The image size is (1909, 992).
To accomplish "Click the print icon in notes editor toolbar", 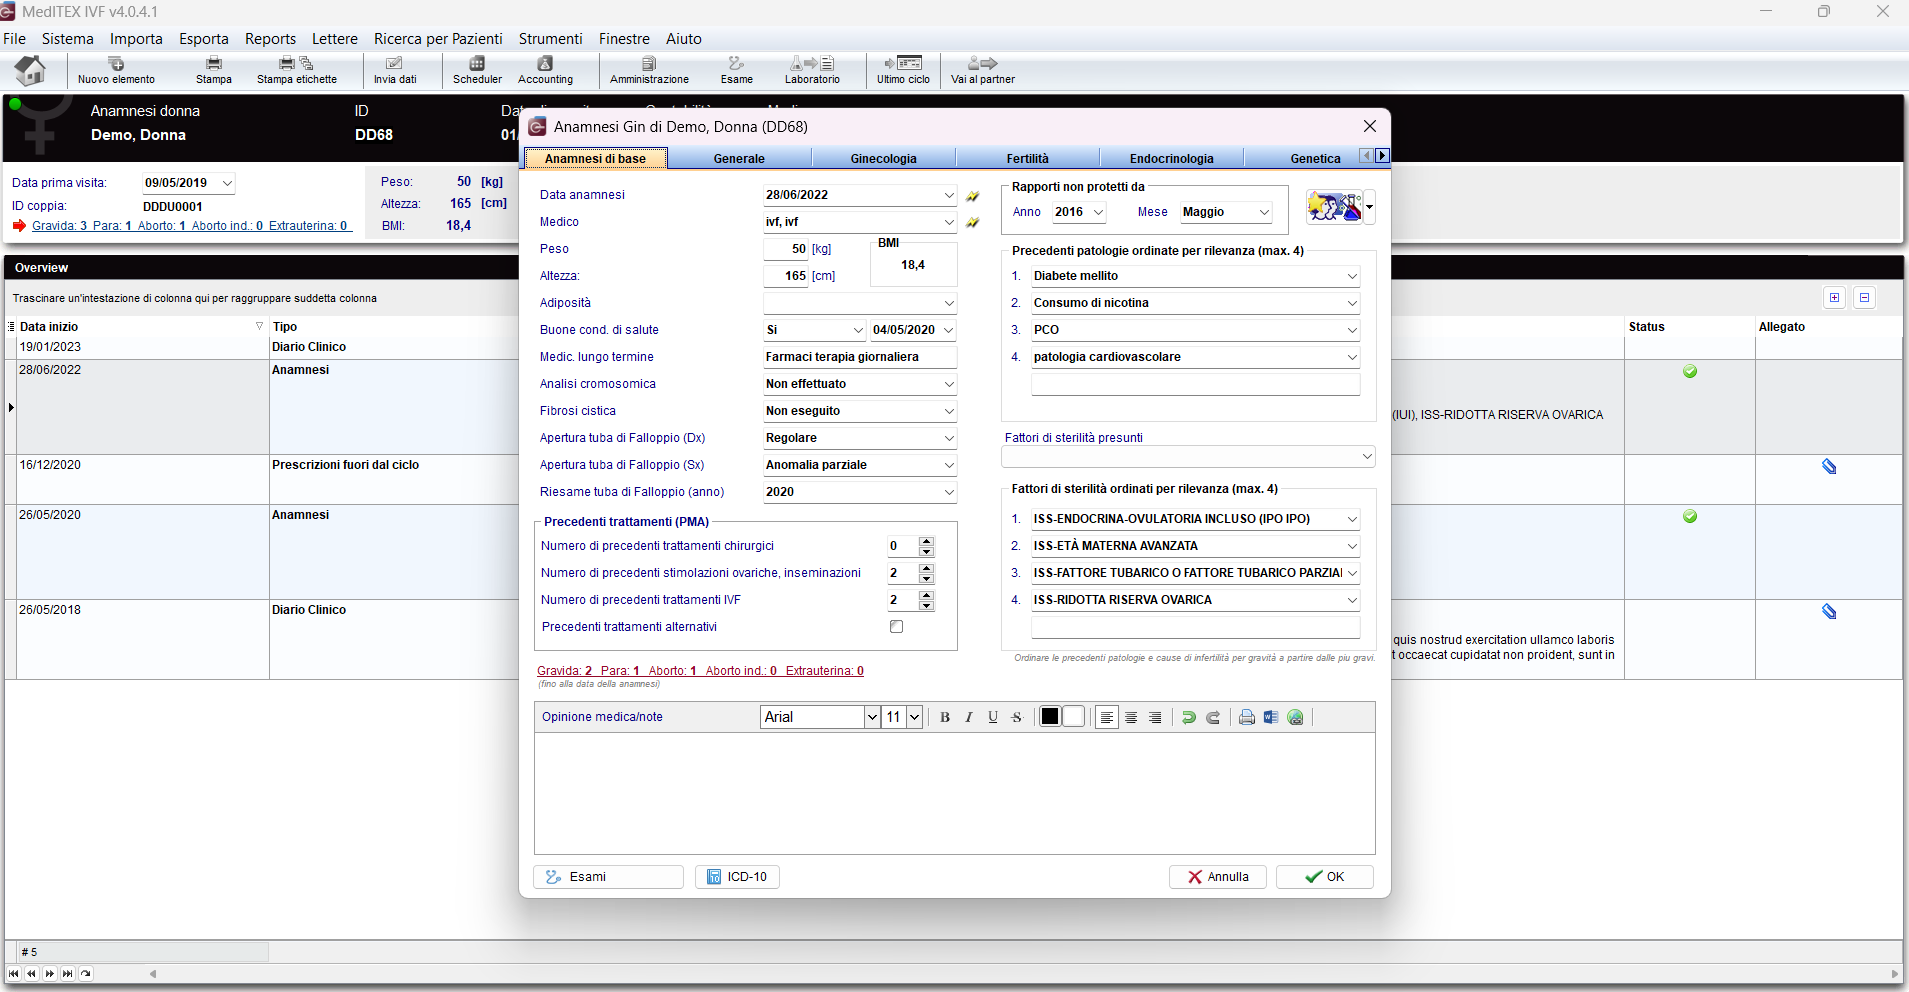I will click(1246, 717).
